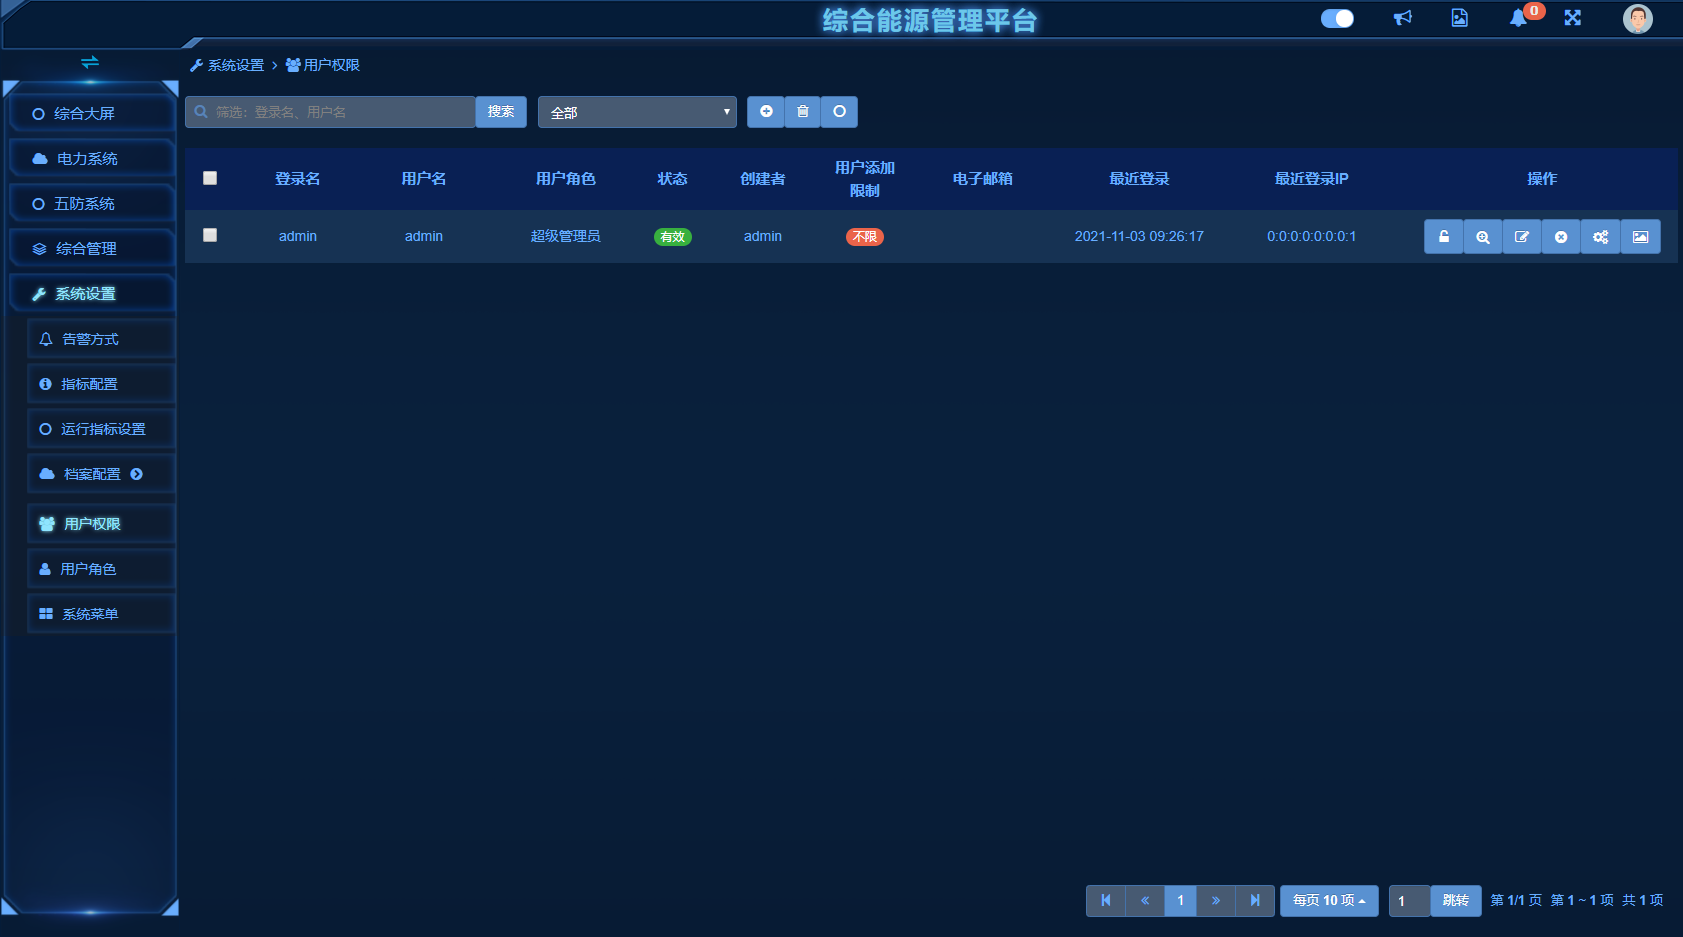Click the 搜索 search button
Viewport: 1683px width, 937px height.
[501, 112]
